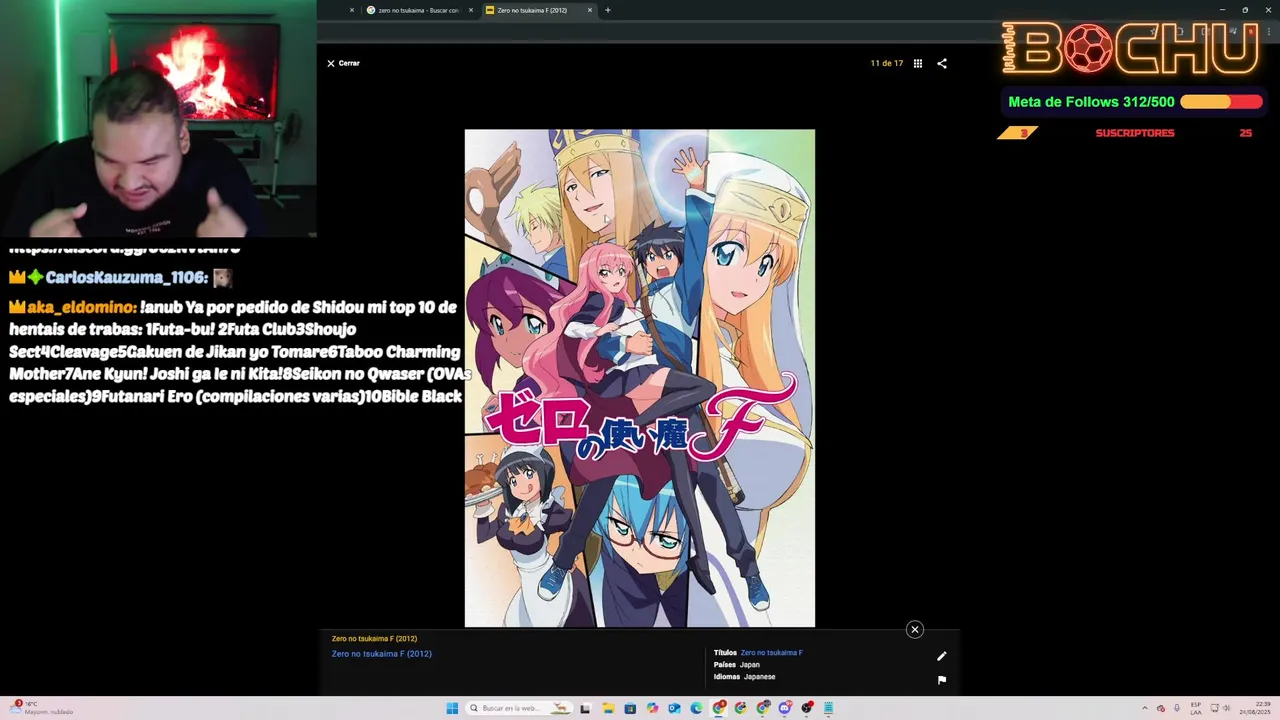Click the CarlosKauzuma_1106 chat username

(x=127, y=277)
